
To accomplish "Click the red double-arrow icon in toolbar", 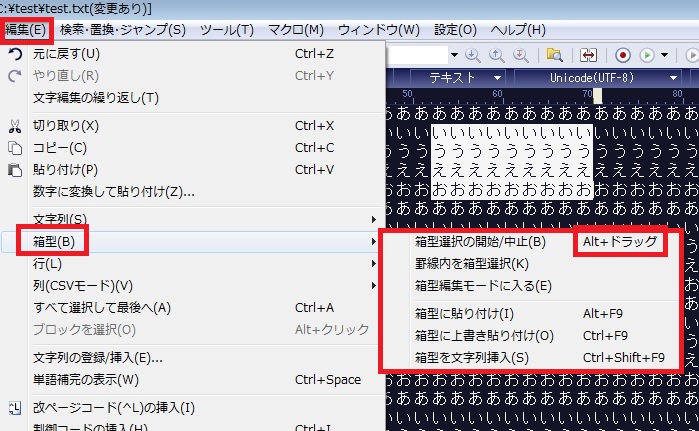I will tap(589, 55).
